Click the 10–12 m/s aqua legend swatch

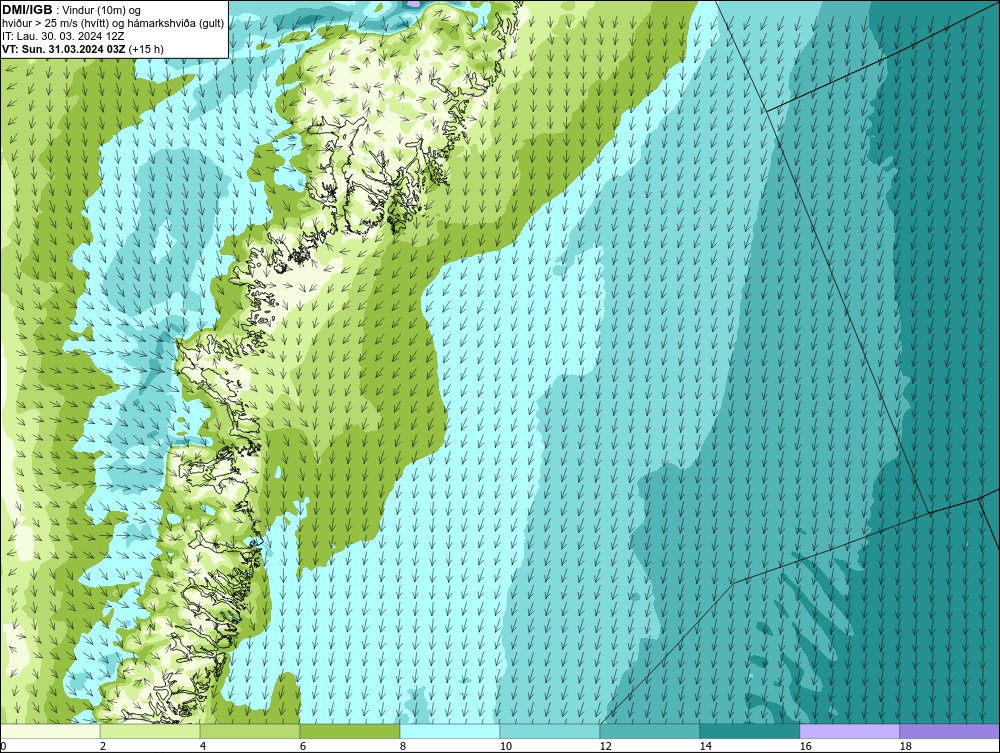pos(550,731)
